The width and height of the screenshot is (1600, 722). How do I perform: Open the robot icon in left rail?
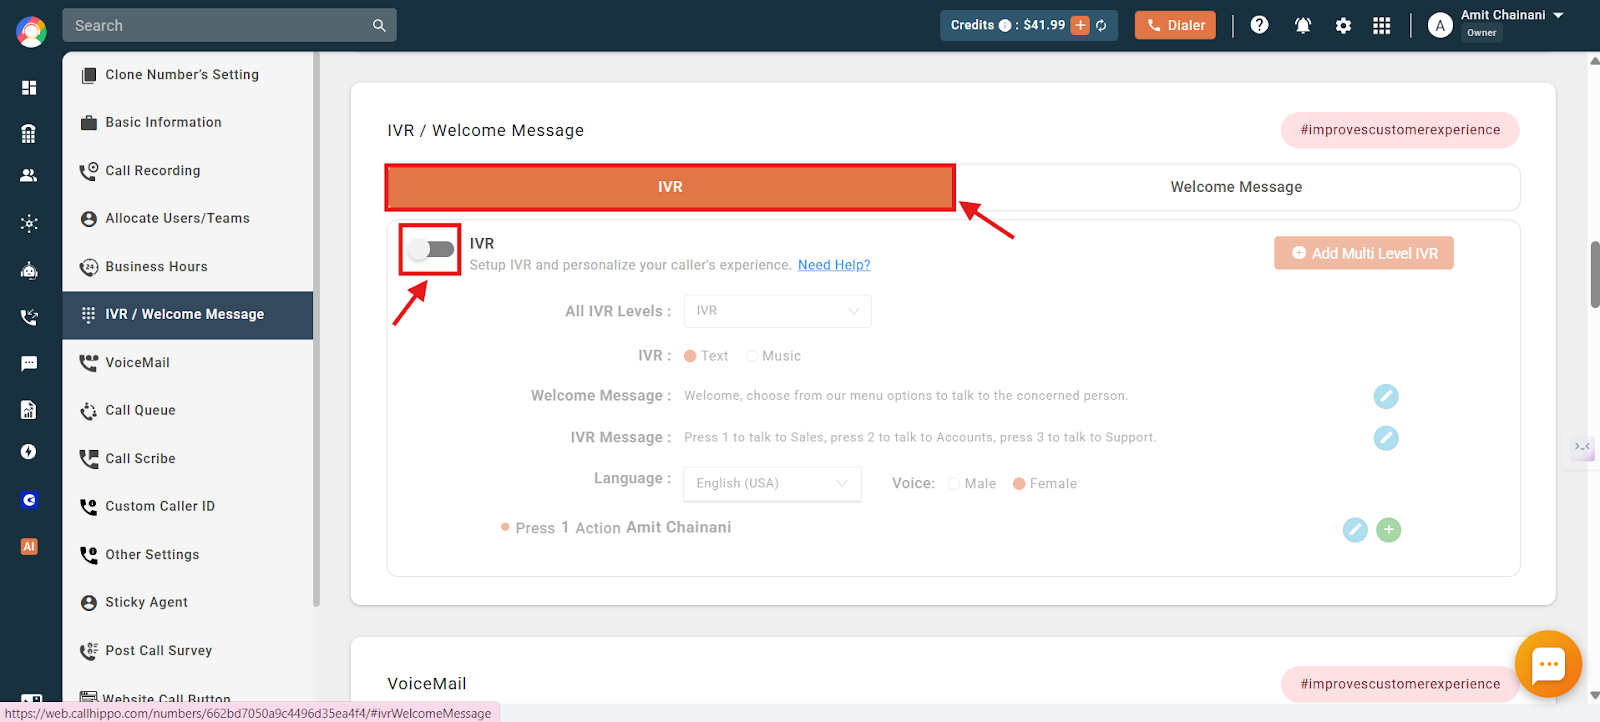pos(29,270)
